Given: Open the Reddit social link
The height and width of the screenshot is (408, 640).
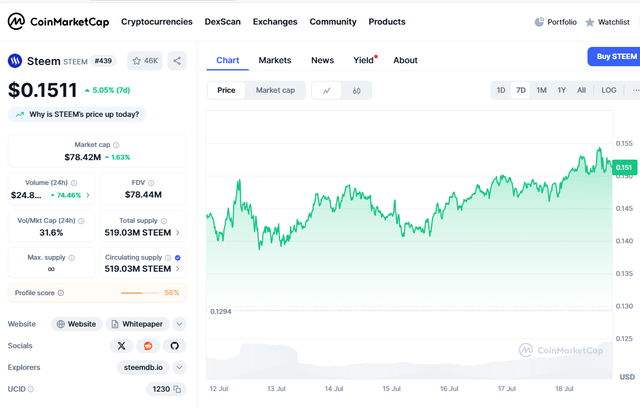Looking at the screenshot, I should click(x=148, y=346).
